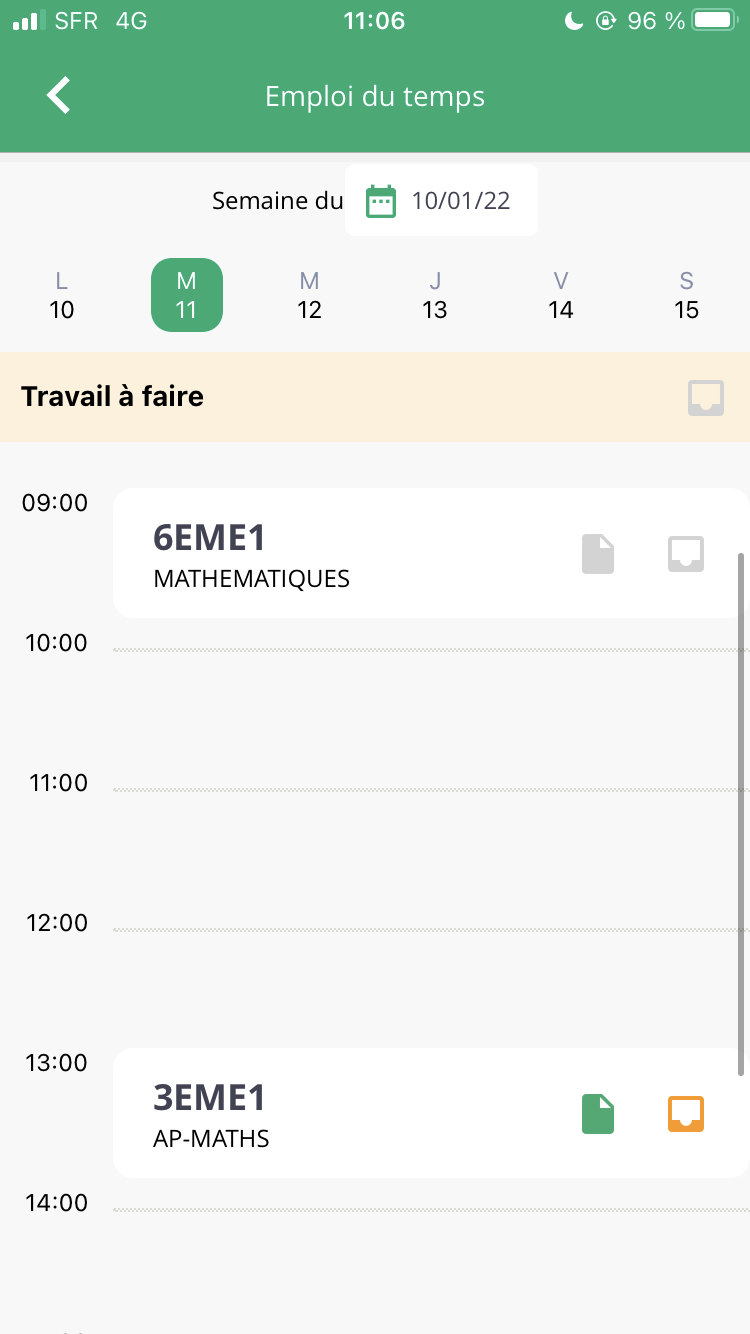This screenshot has height=1334, width=750.
Task: Select Monday 10 tab
Action: tap(62, 295)
